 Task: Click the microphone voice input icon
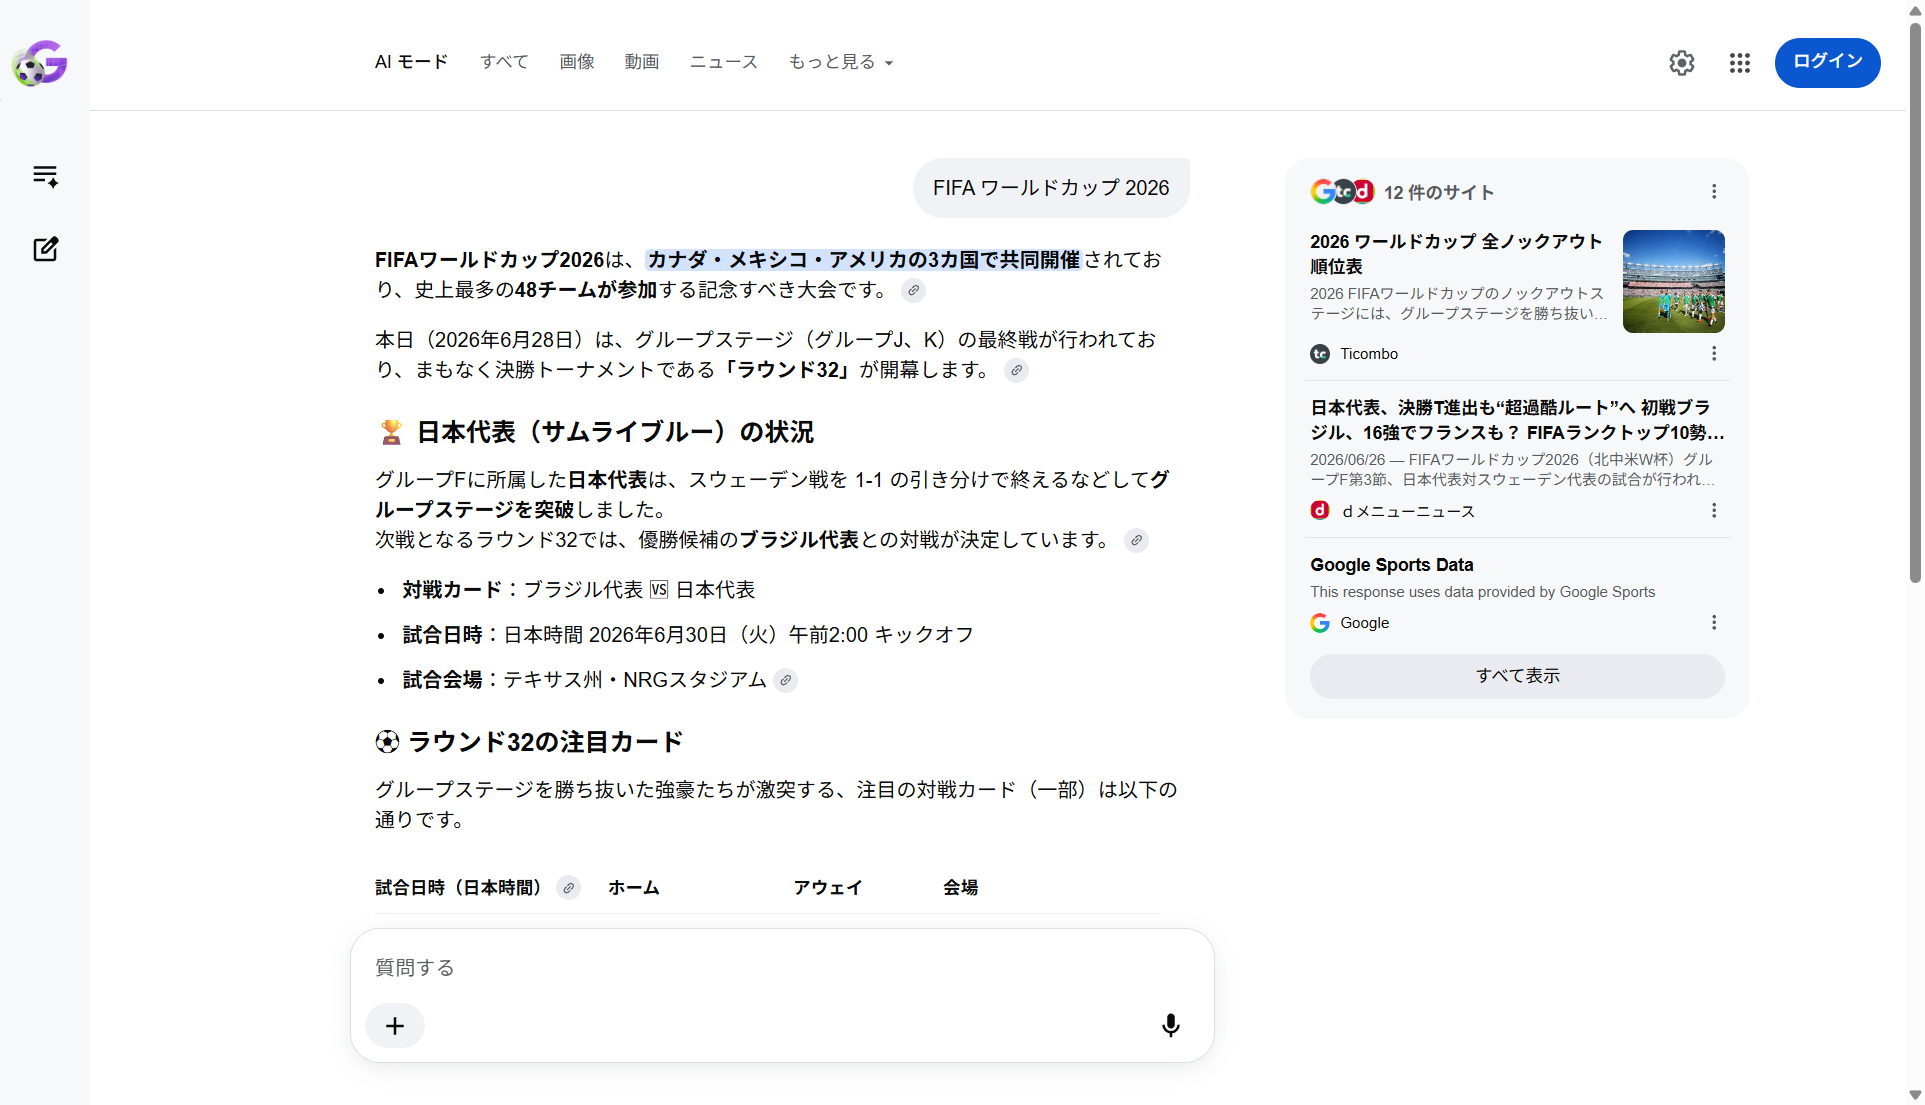coord(1170,1025)
